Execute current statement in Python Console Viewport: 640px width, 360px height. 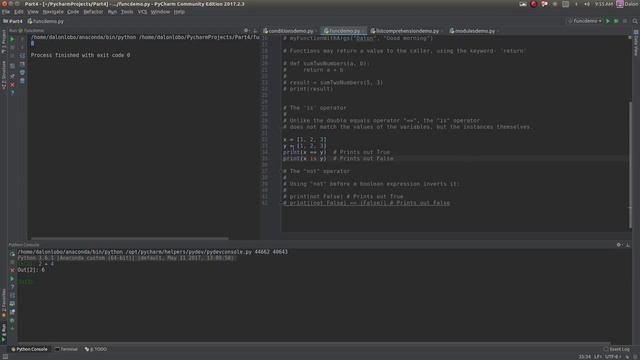click(12, 279)
